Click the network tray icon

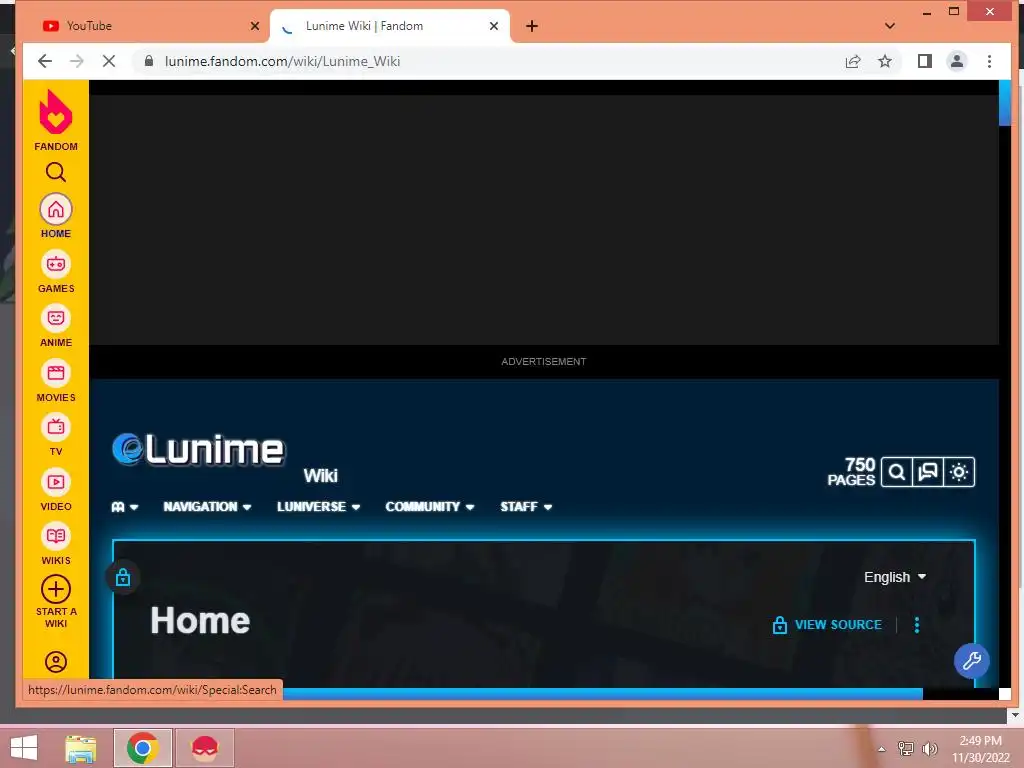click(x=906, y=749)
